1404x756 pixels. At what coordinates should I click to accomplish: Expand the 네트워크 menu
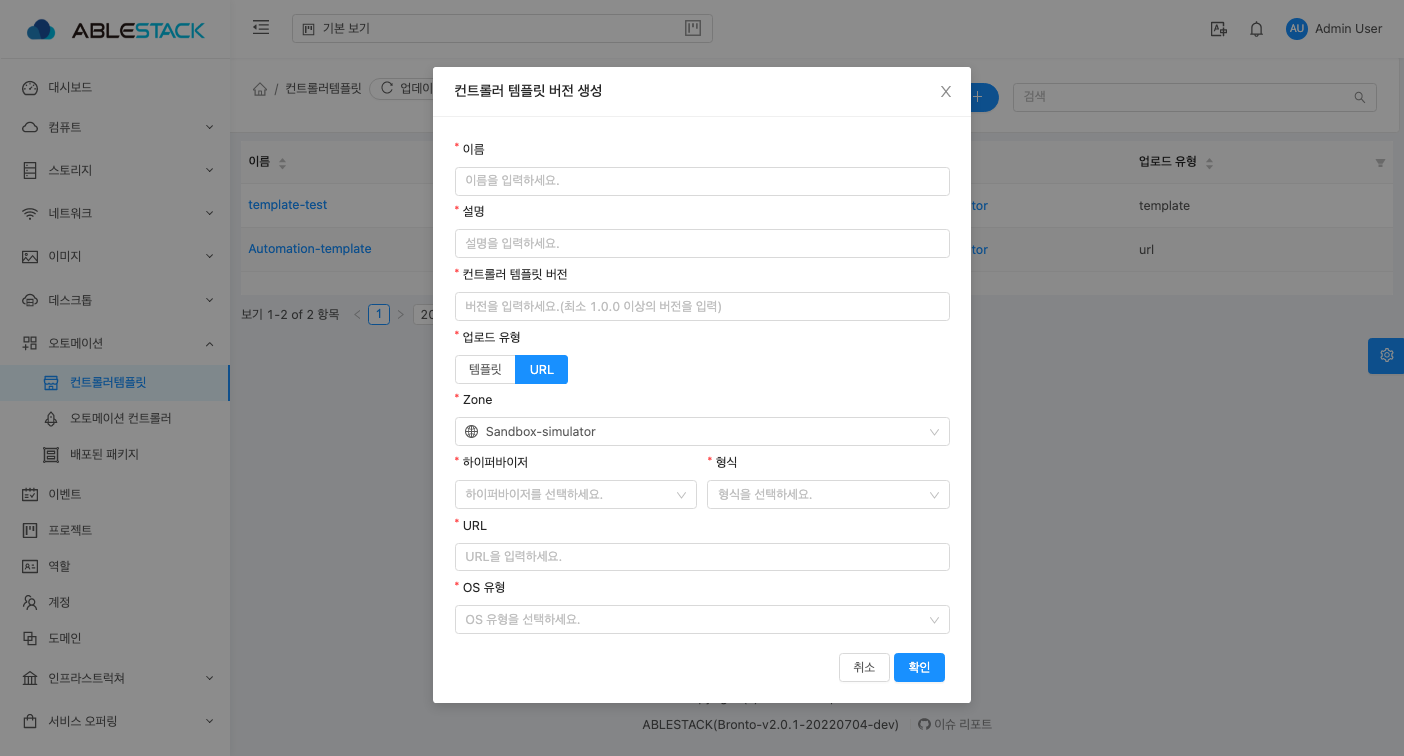pyautogui.click(x=115, y=213)
